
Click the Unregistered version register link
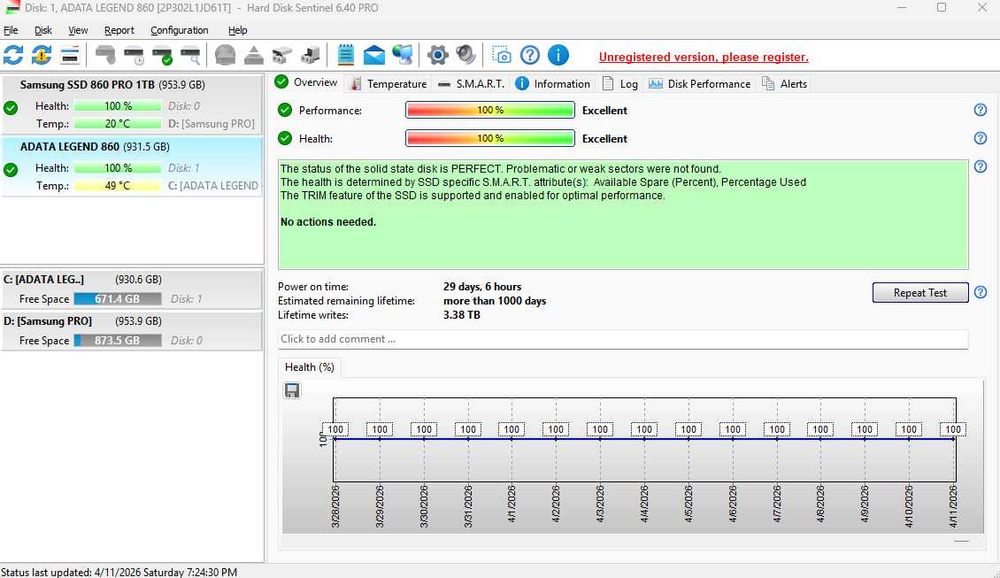pos(703,57)
